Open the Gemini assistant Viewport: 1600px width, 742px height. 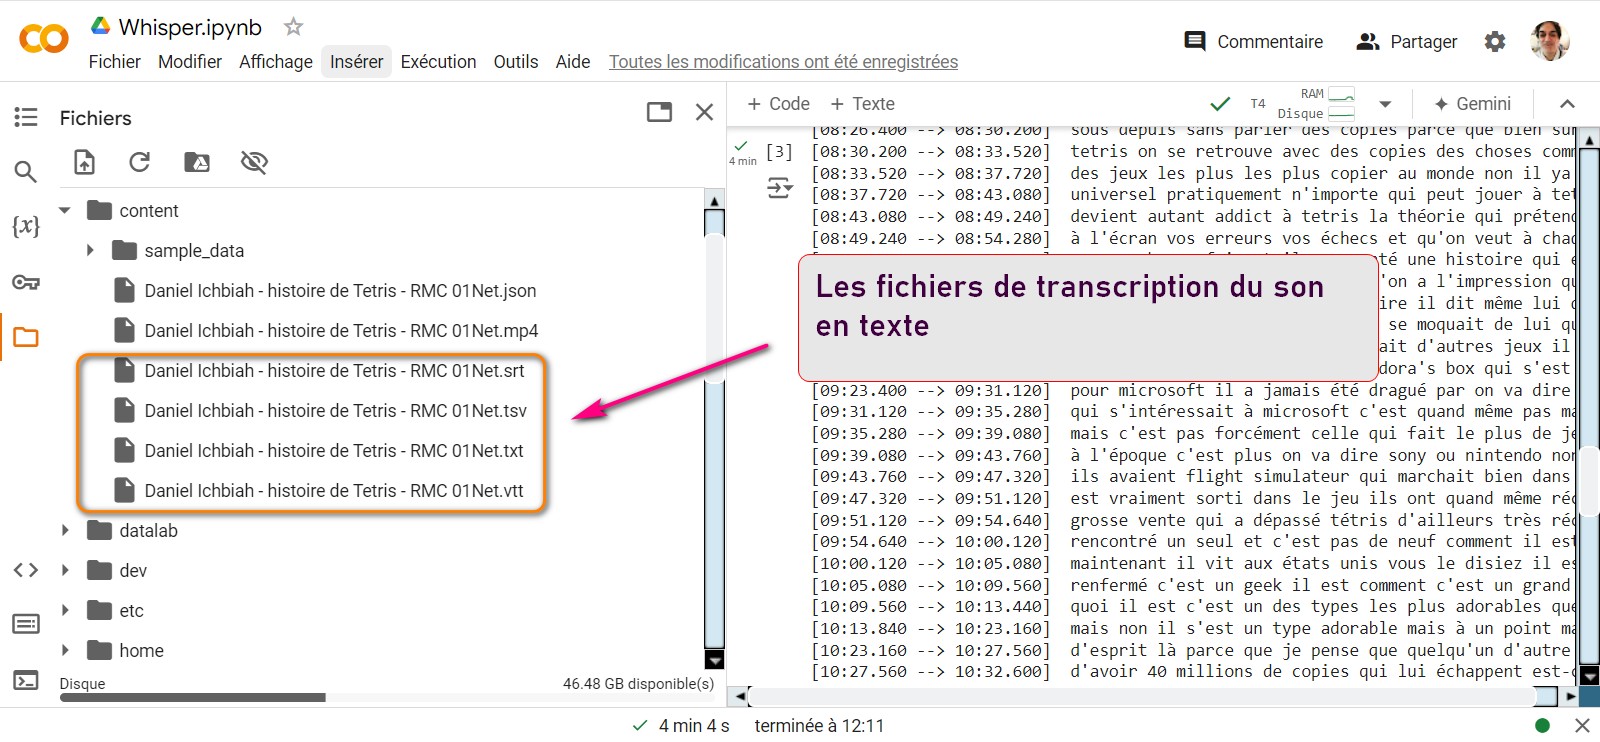1472,104
